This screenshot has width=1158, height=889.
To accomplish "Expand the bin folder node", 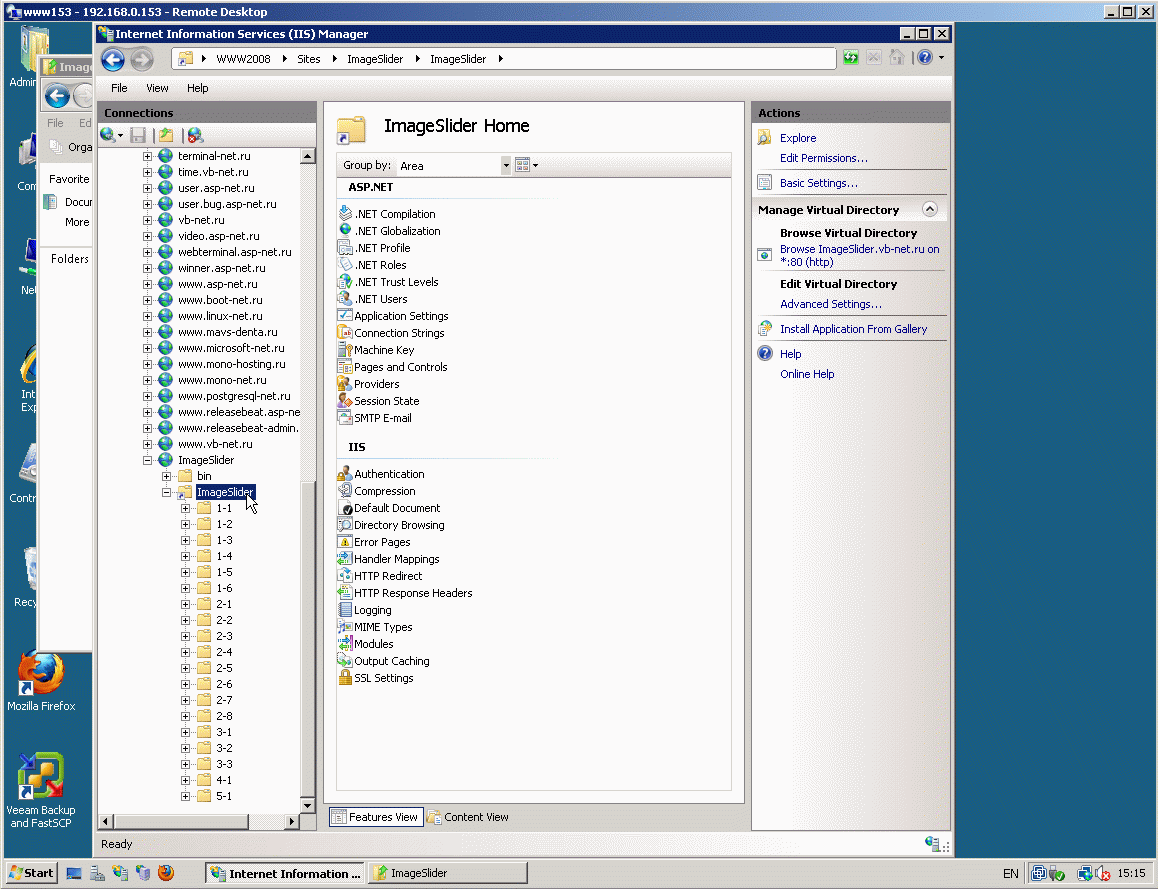I will (x=166, y=476).
